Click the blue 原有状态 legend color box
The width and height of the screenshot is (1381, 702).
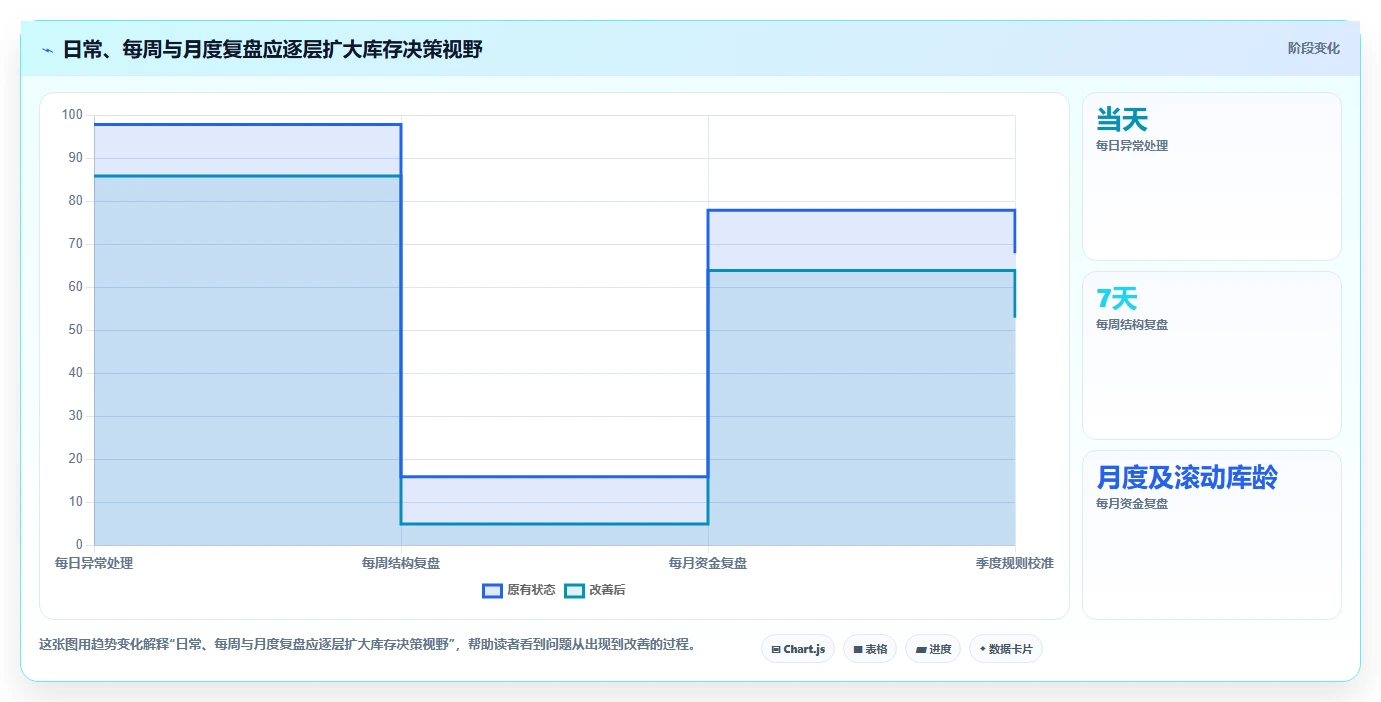[x=492, y=590]
